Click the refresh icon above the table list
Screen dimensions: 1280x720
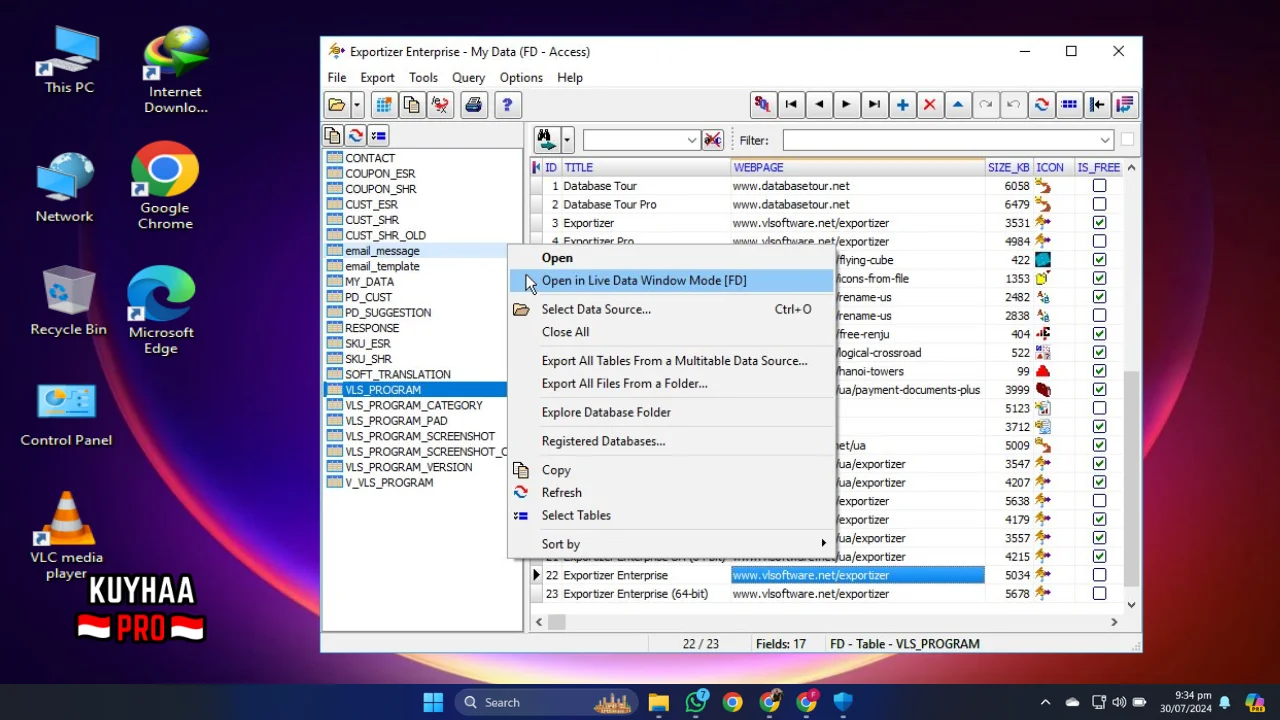pyautogui.click(x=356, y=136)
